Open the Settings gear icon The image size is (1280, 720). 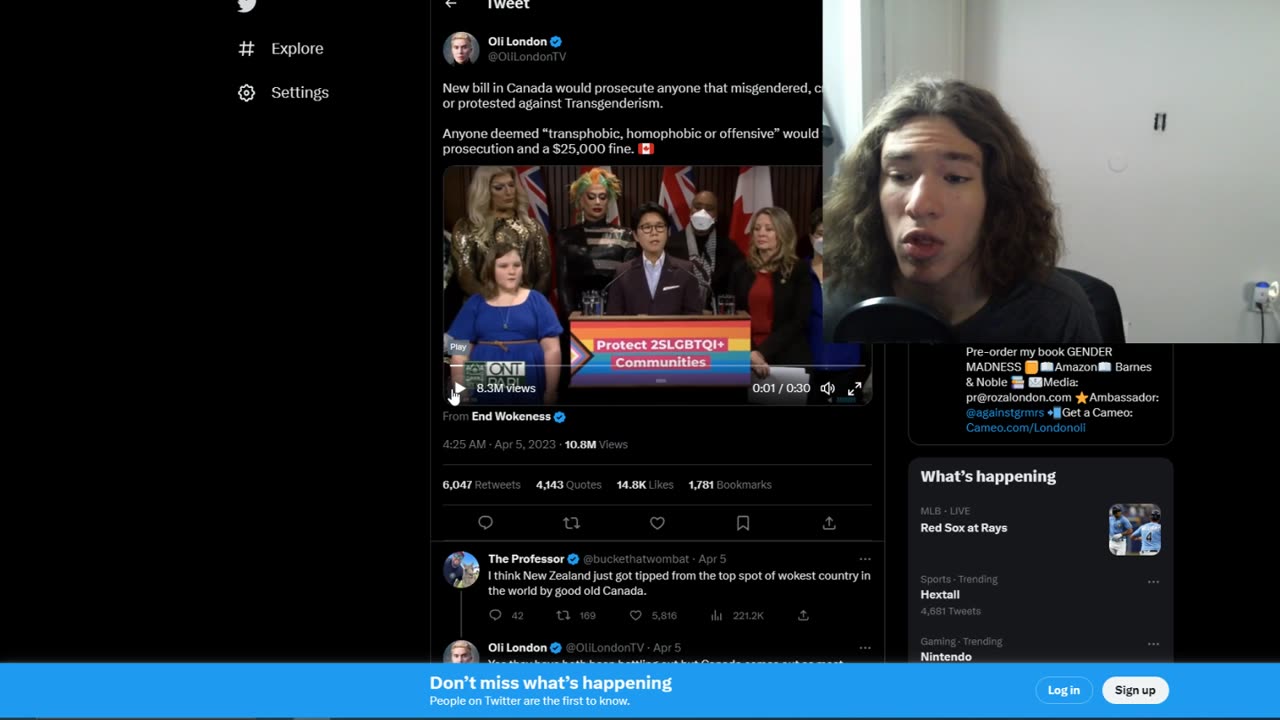246,92
